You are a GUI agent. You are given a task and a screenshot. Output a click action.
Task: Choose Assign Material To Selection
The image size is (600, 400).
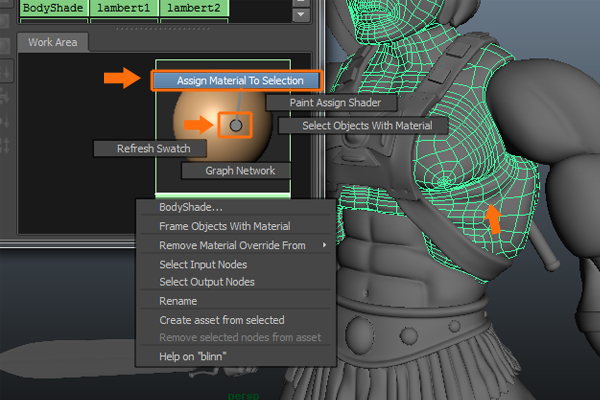(x=236, y=80)
